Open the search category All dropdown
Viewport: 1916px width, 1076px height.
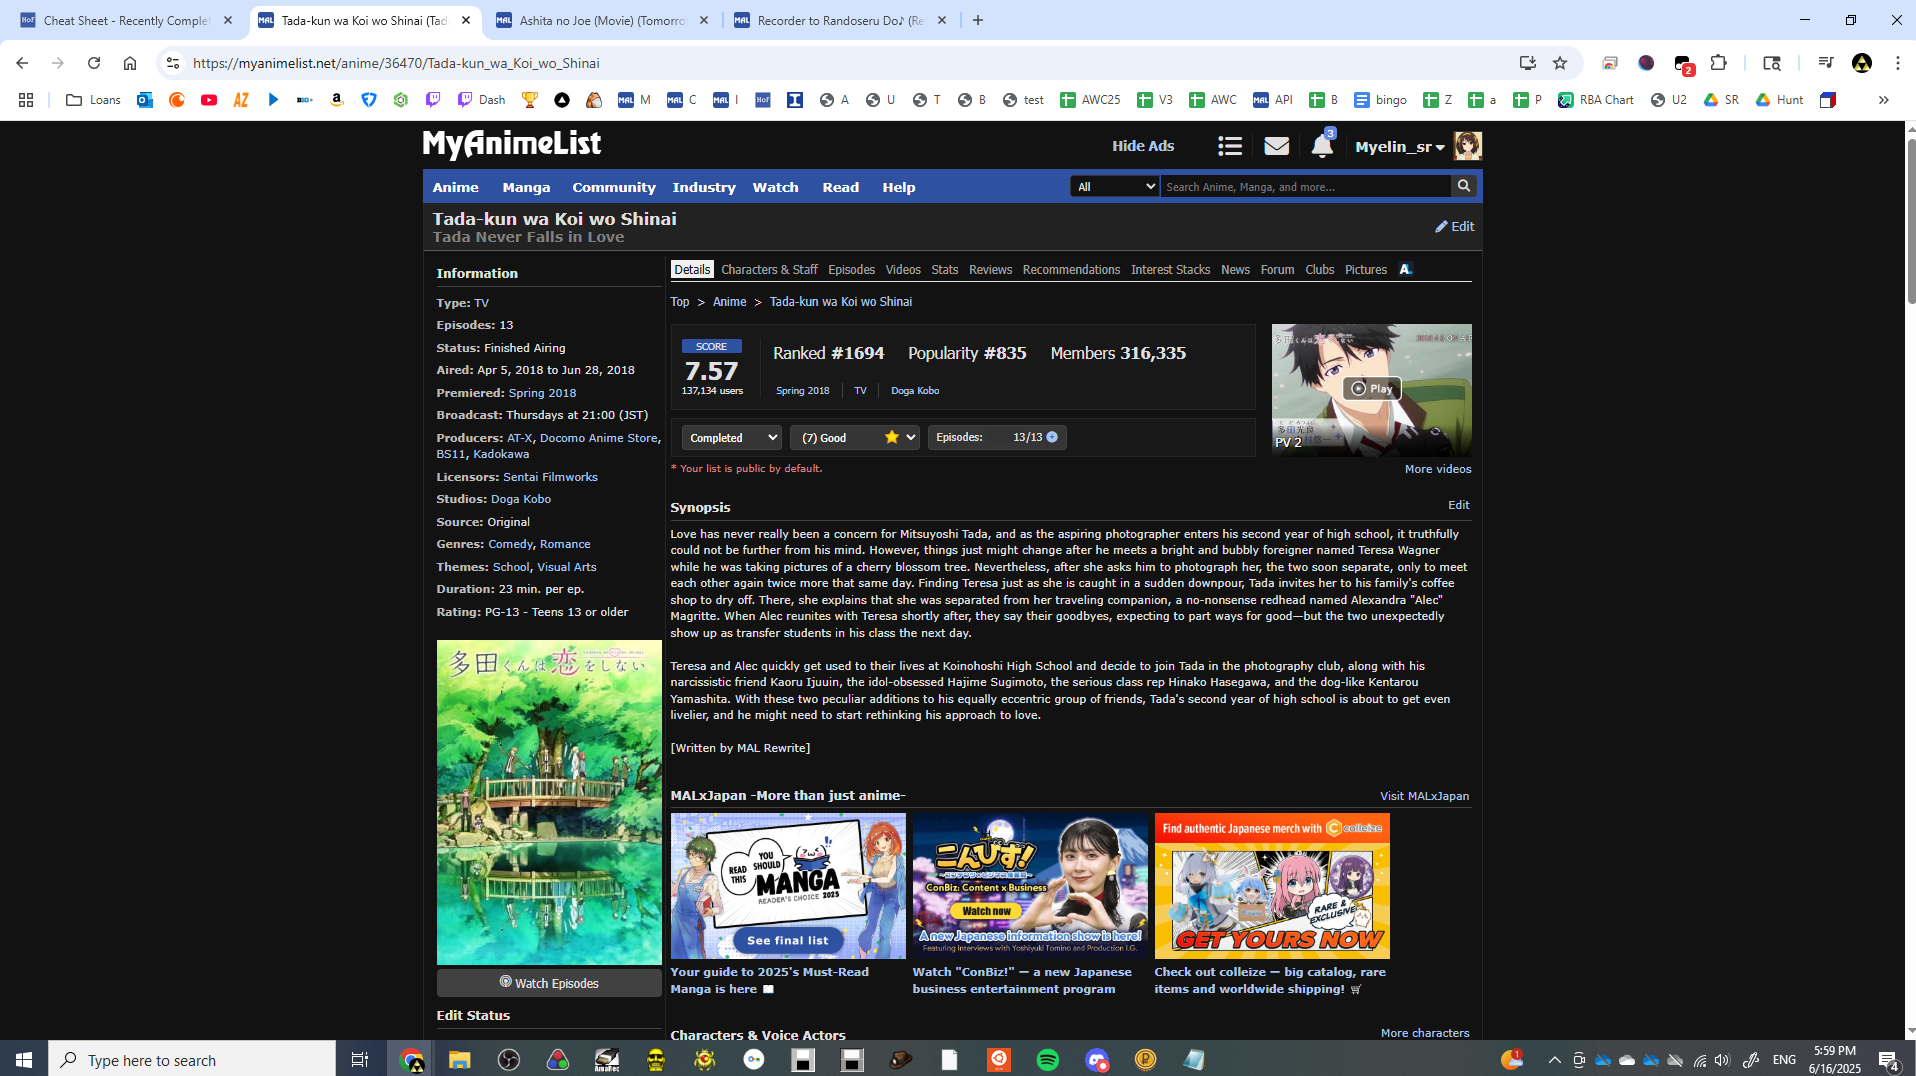(1115, 186)
